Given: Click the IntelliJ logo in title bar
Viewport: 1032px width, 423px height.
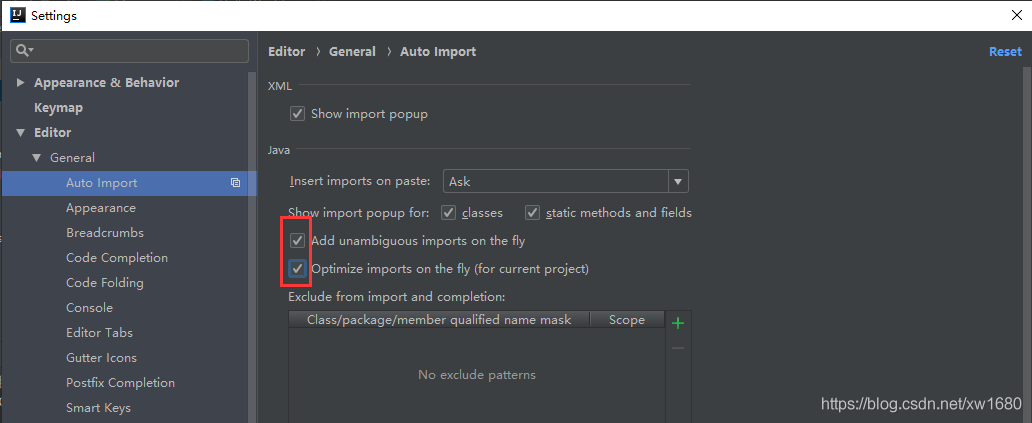Looking at the screenshot, I should point(18,15).
